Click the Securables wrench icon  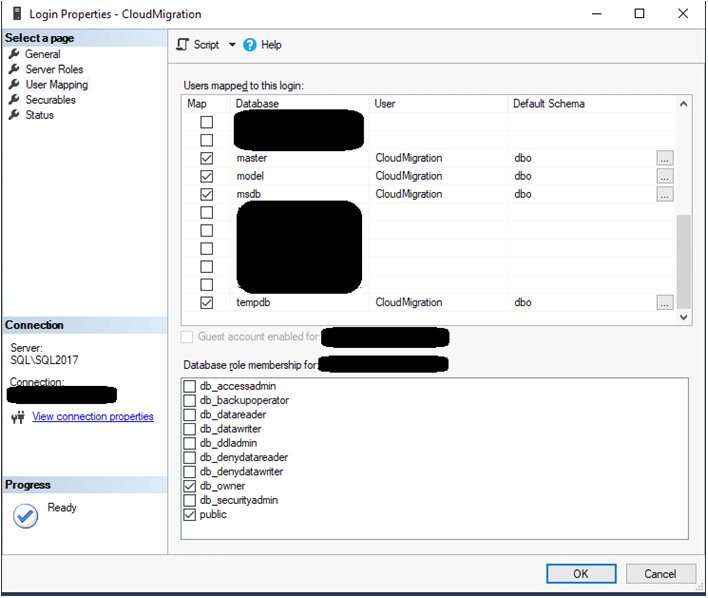tap(14, 100)
